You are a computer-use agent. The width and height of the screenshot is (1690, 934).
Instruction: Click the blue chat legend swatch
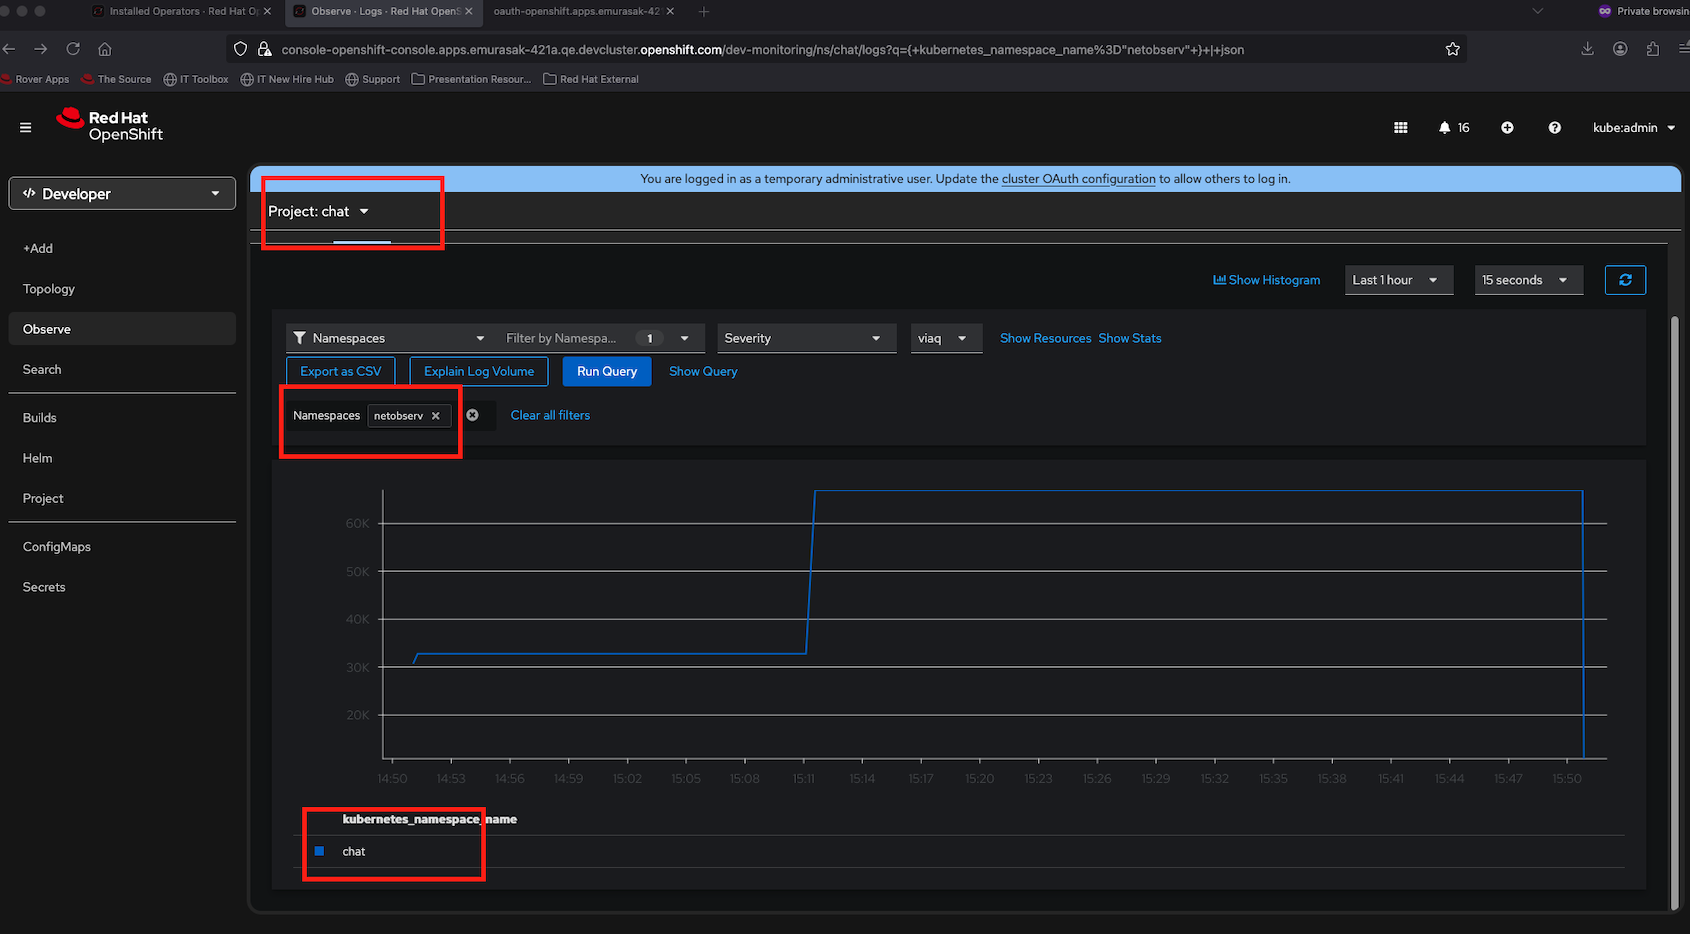[x=319, y=851]
